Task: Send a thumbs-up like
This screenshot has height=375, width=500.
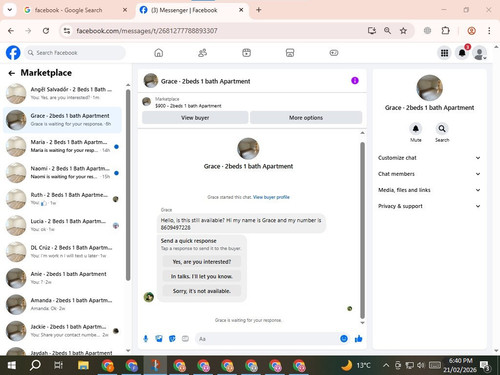Action: [x=358, y=339]
